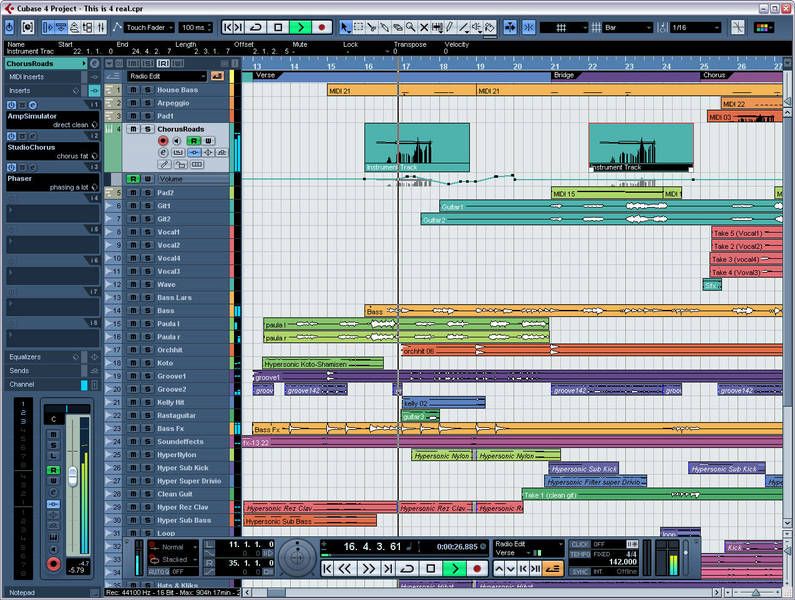Open the Bar grid type dropdown
The width and height of the screenshot is (795, 600).
point(629,27)
